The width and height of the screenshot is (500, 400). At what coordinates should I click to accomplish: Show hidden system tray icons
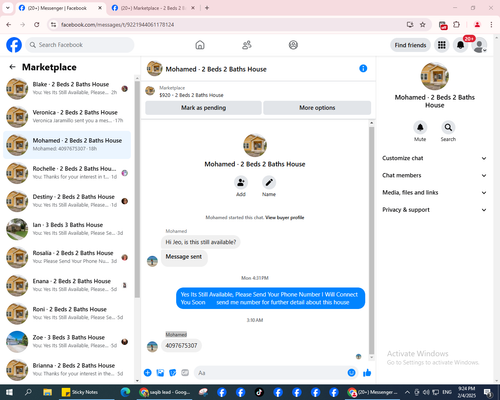(407, 392)
